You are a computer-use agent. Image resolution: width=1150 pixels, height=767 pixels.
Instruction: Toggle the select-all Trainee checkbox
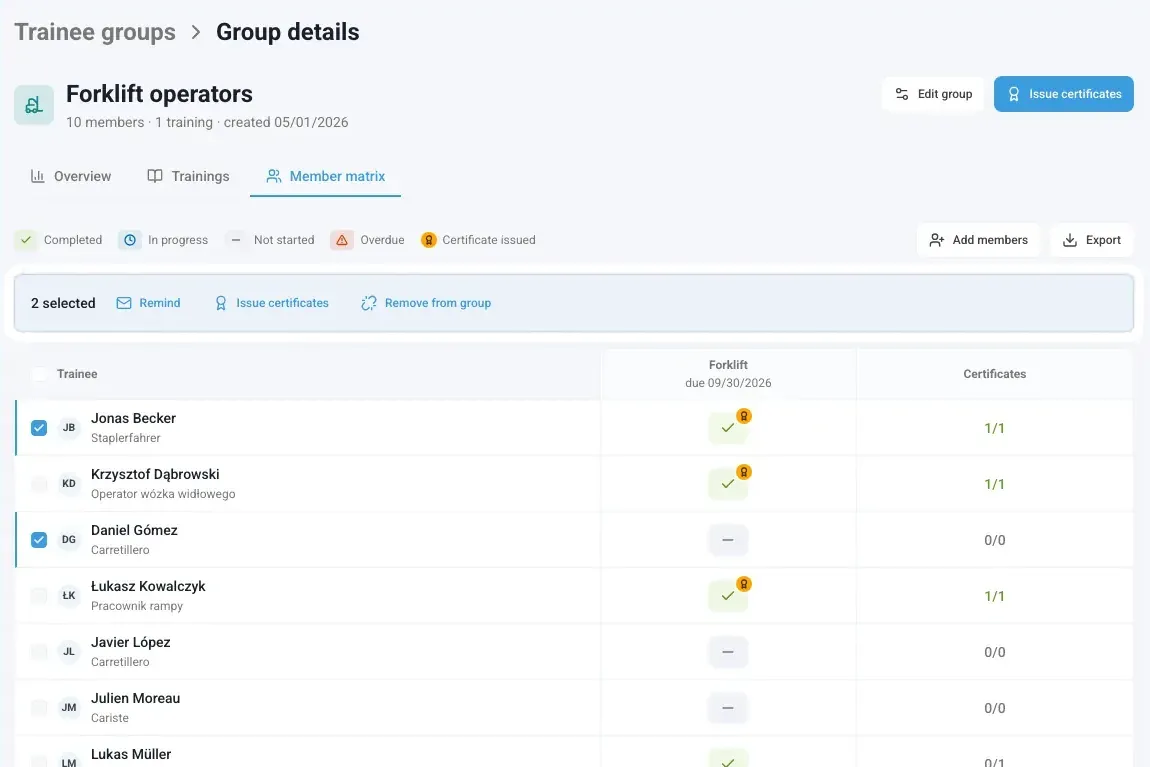40,374
